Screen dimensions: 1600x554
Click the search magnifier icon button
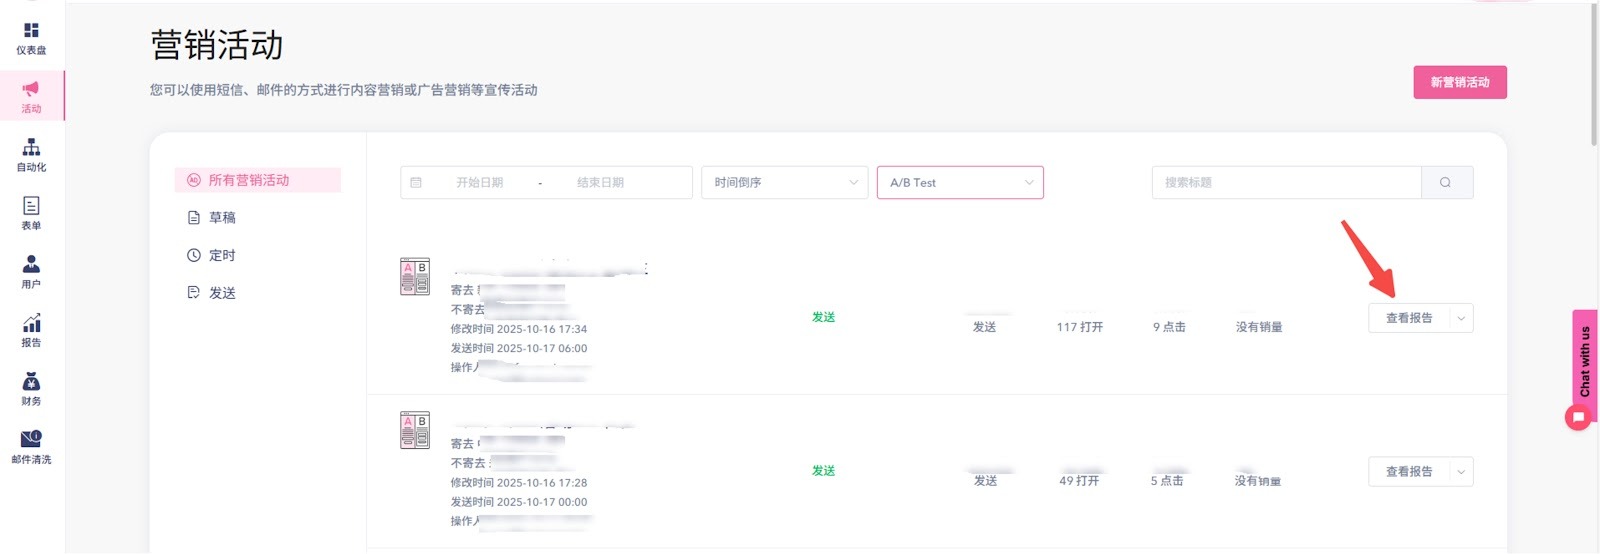click(1446, 183)
